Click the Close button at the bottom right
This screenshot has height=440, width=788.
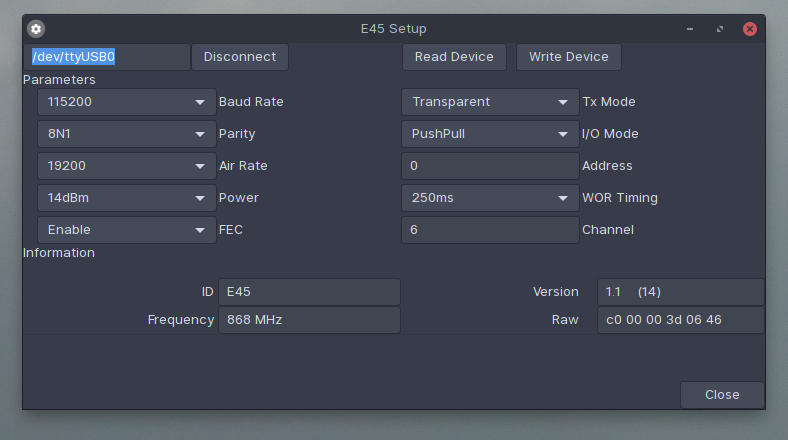[x=722, y=395]
